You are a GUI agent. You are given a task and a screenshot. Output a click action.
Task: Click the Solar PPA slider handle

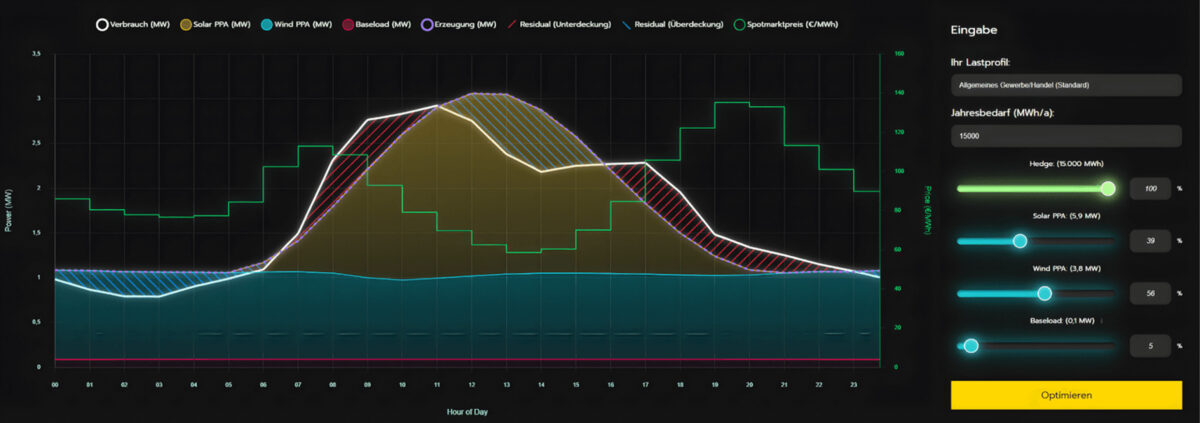1020,241
